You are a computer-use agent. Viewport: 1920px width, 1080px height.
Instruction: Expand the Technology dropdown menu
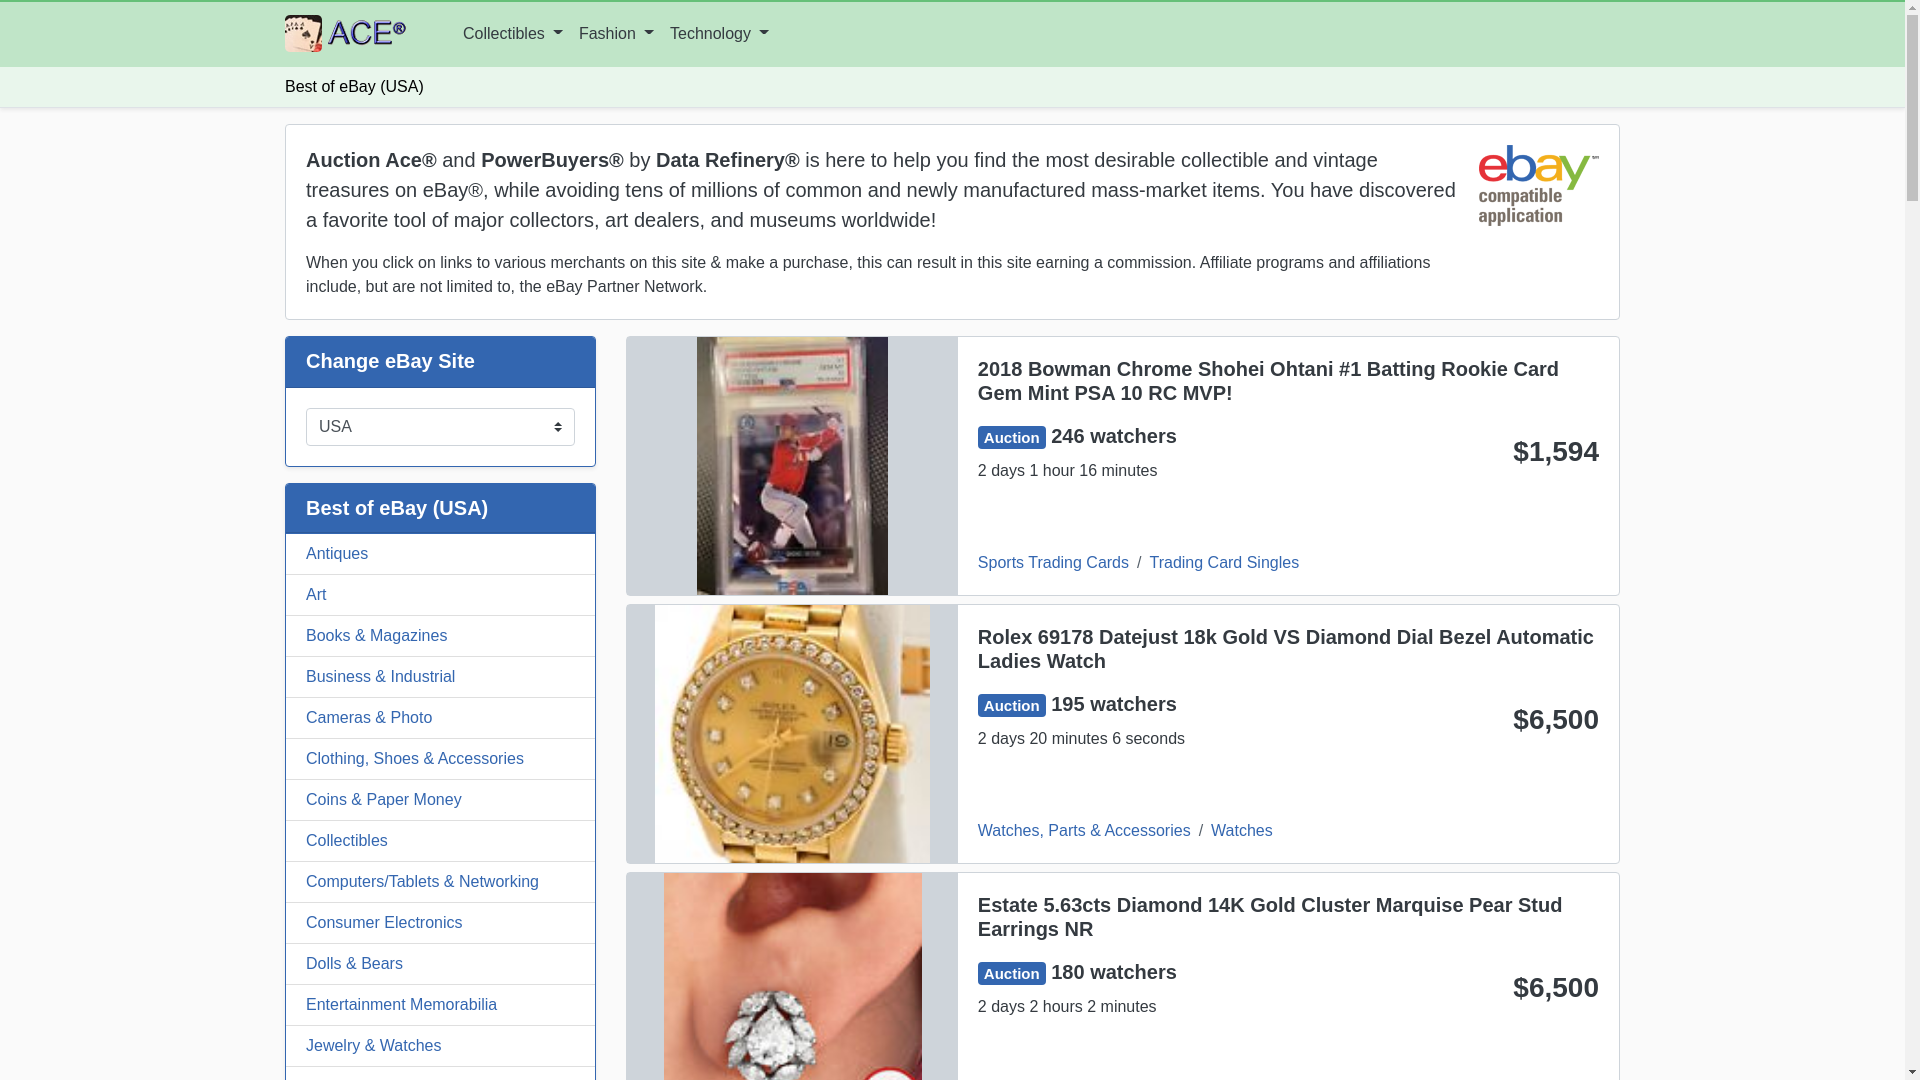(x=719, y=34)
